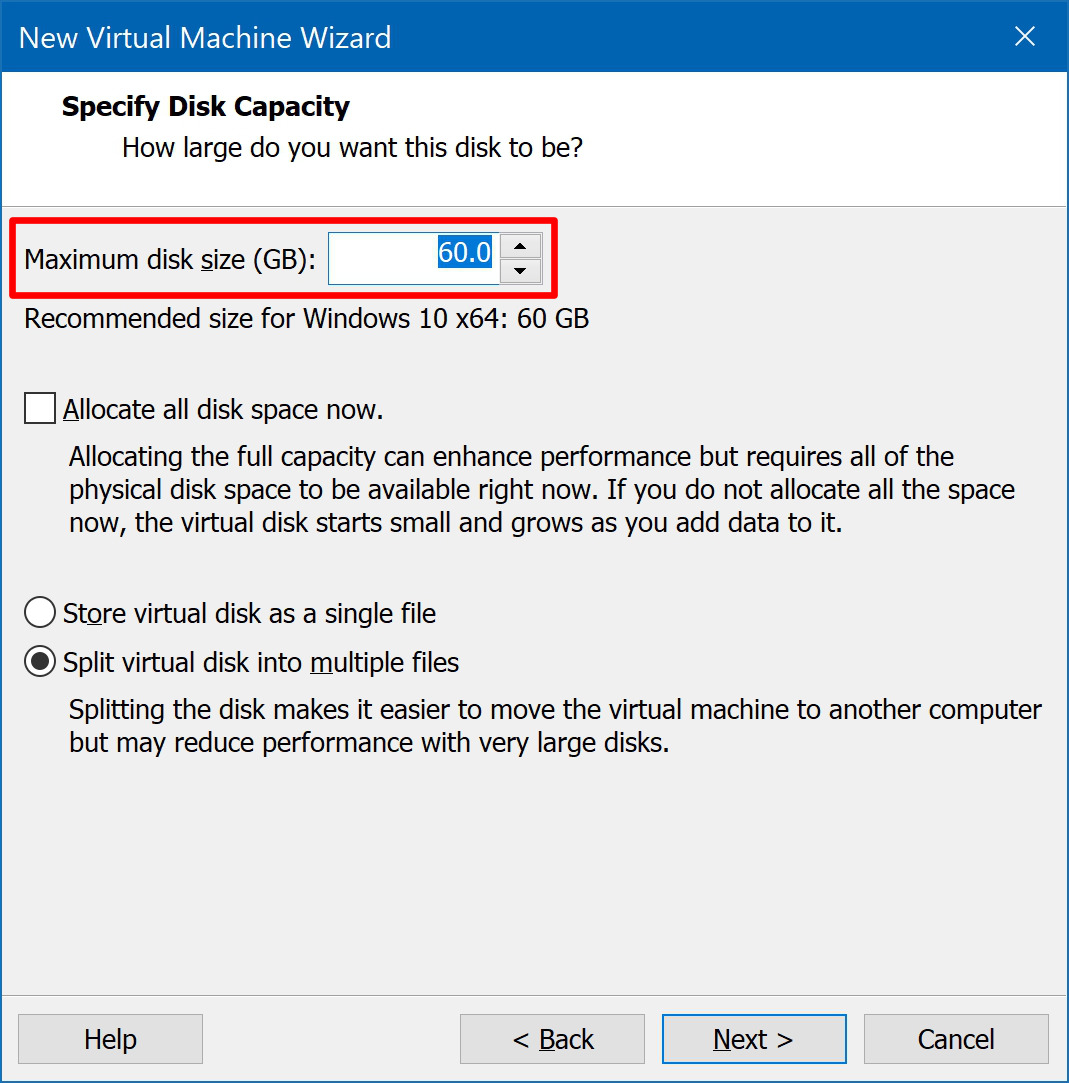Increase disk size with the up arrow
The width and height of the screenshot is (1069, 1083).
(520, 247)
